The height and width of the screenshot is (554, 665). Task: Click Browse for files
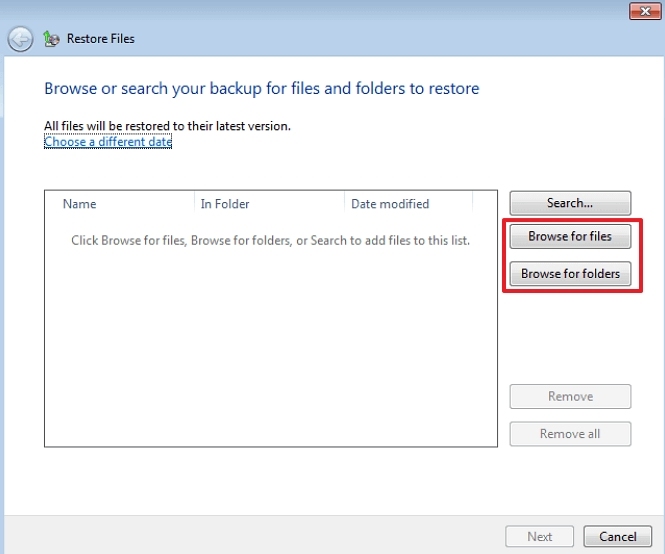[570, 236]
